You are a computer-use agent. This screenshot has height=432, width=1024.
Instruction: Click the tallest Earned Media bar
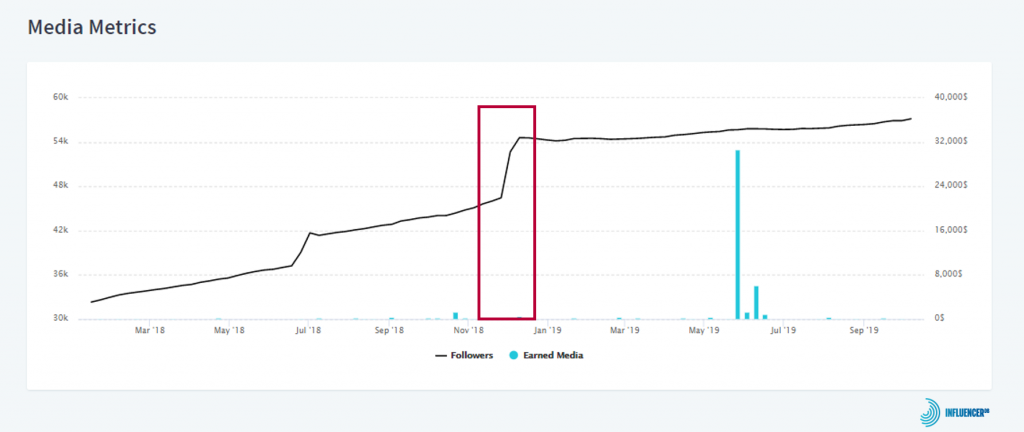pyautogui.click(x=737, y=235)
